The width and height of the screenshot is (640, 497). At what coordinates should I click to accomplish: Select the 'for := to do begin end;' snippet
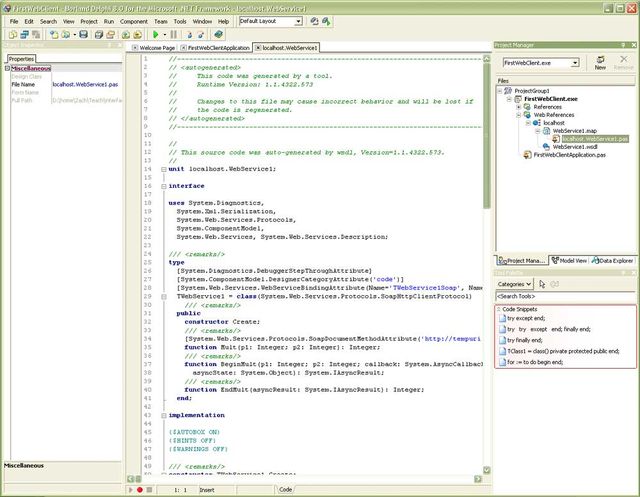click(535, 362)
